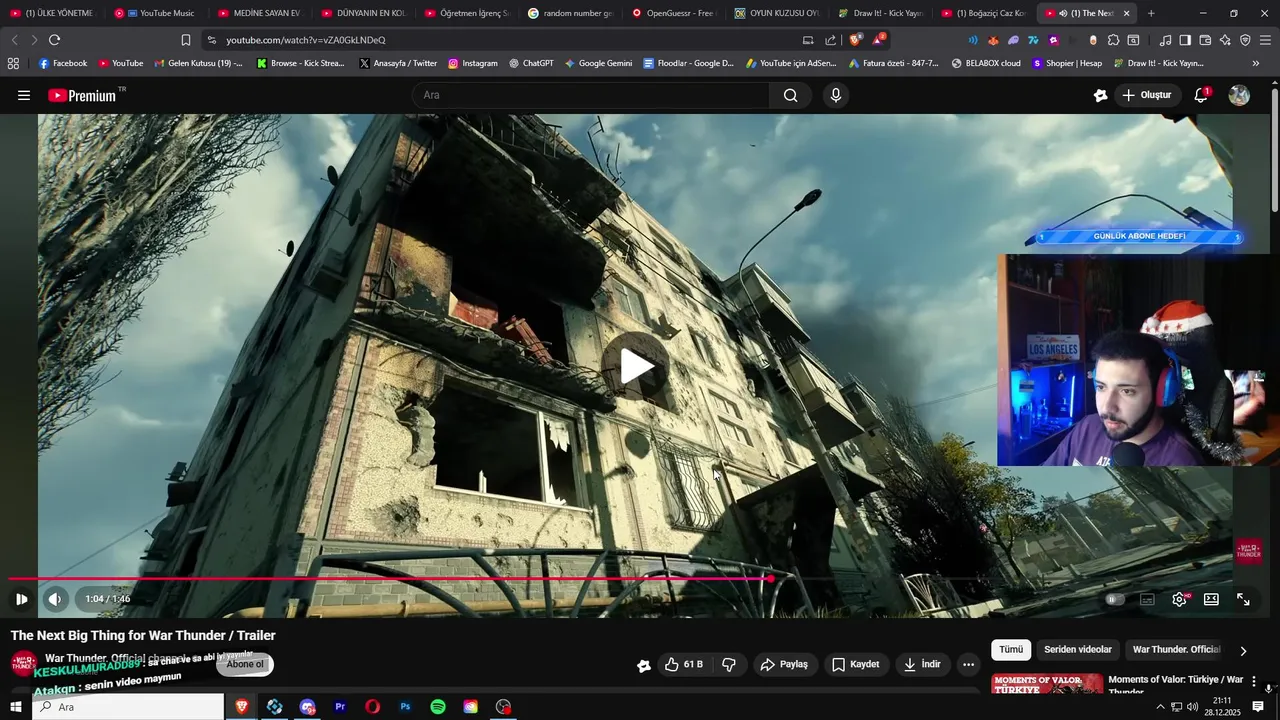Open Brave Leo AI sparkle icon

pos(1225,40)
